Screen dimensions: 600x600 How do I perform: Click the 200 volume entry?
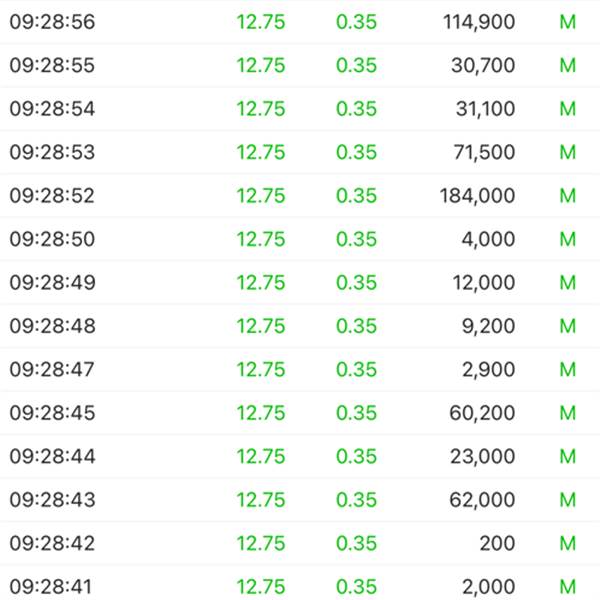497,543
